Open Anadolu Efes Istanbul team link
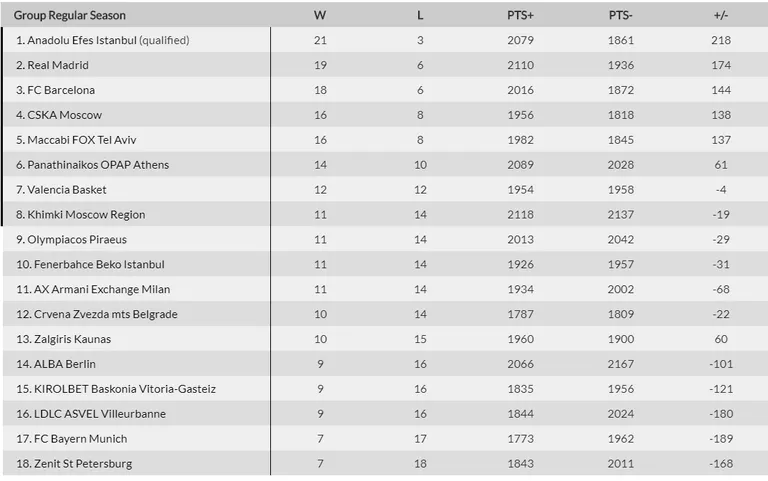 (x=82, y=40)
